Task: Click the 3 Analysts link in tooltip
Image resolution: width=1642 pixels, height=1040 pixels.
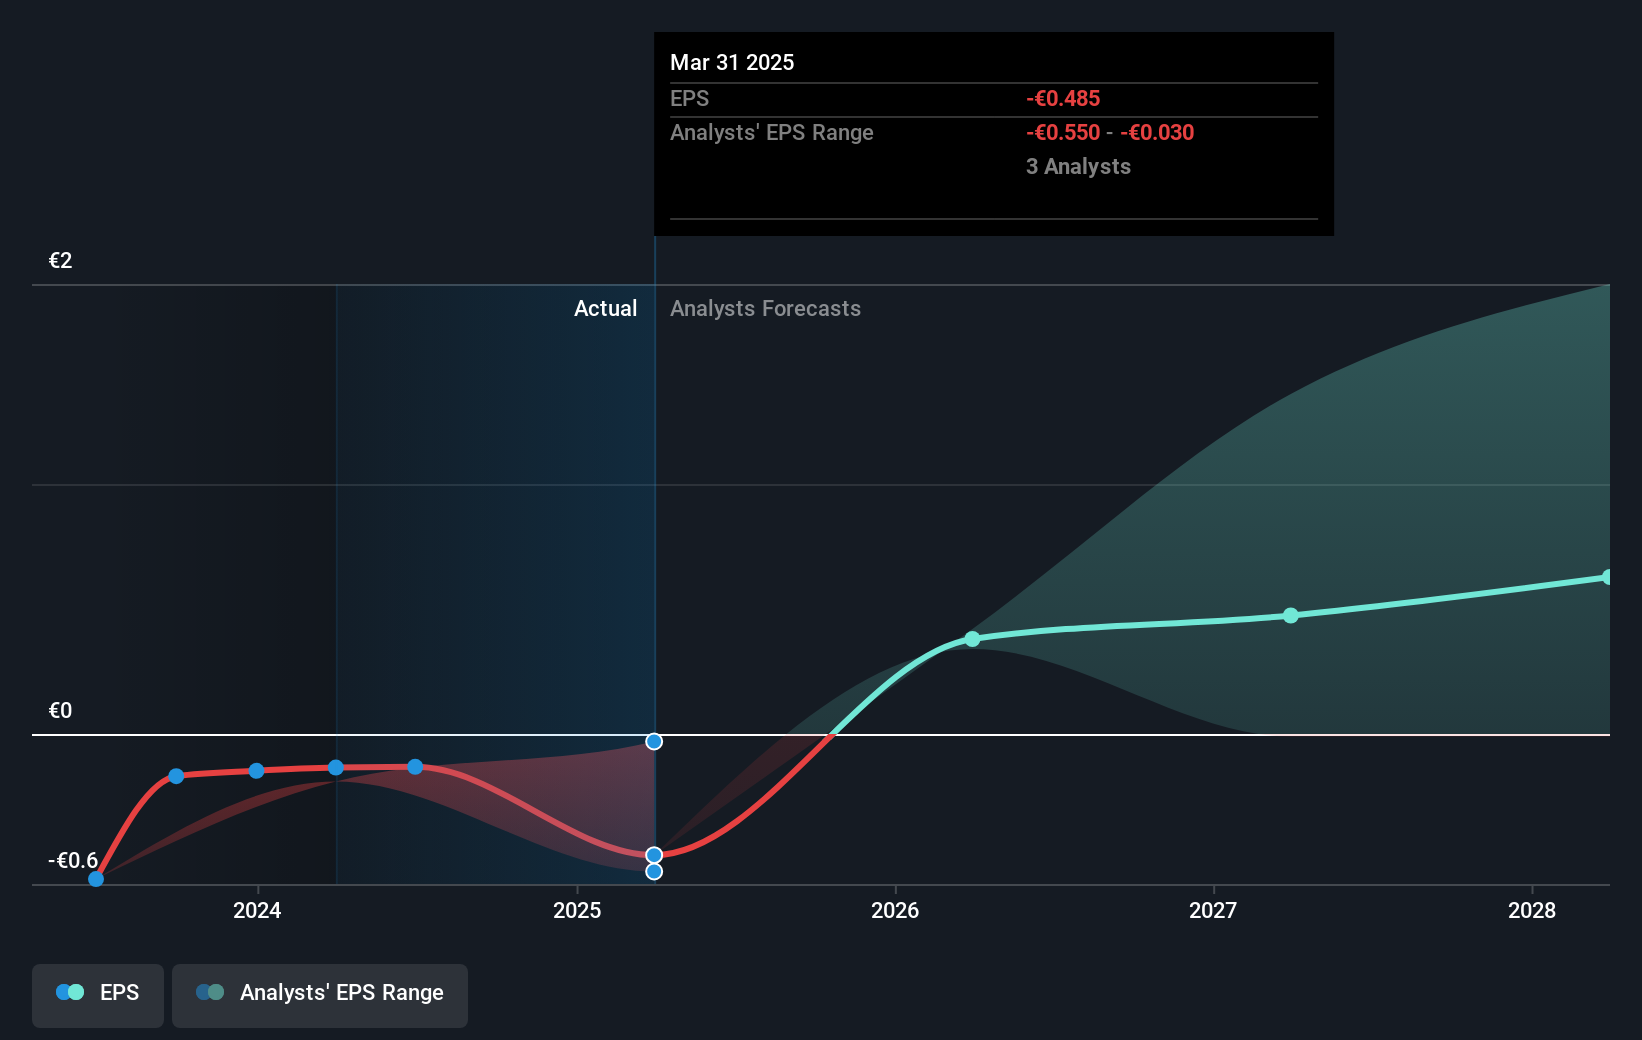Action: coord(1078,166)
